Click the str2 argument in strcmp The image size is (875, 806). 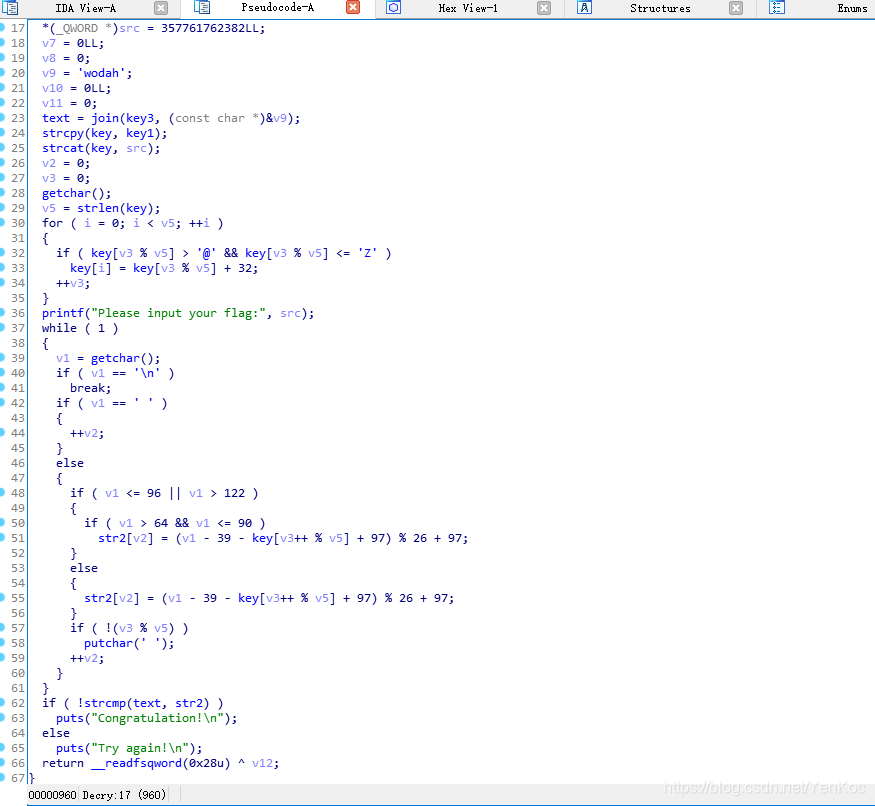tap(189, 703)
